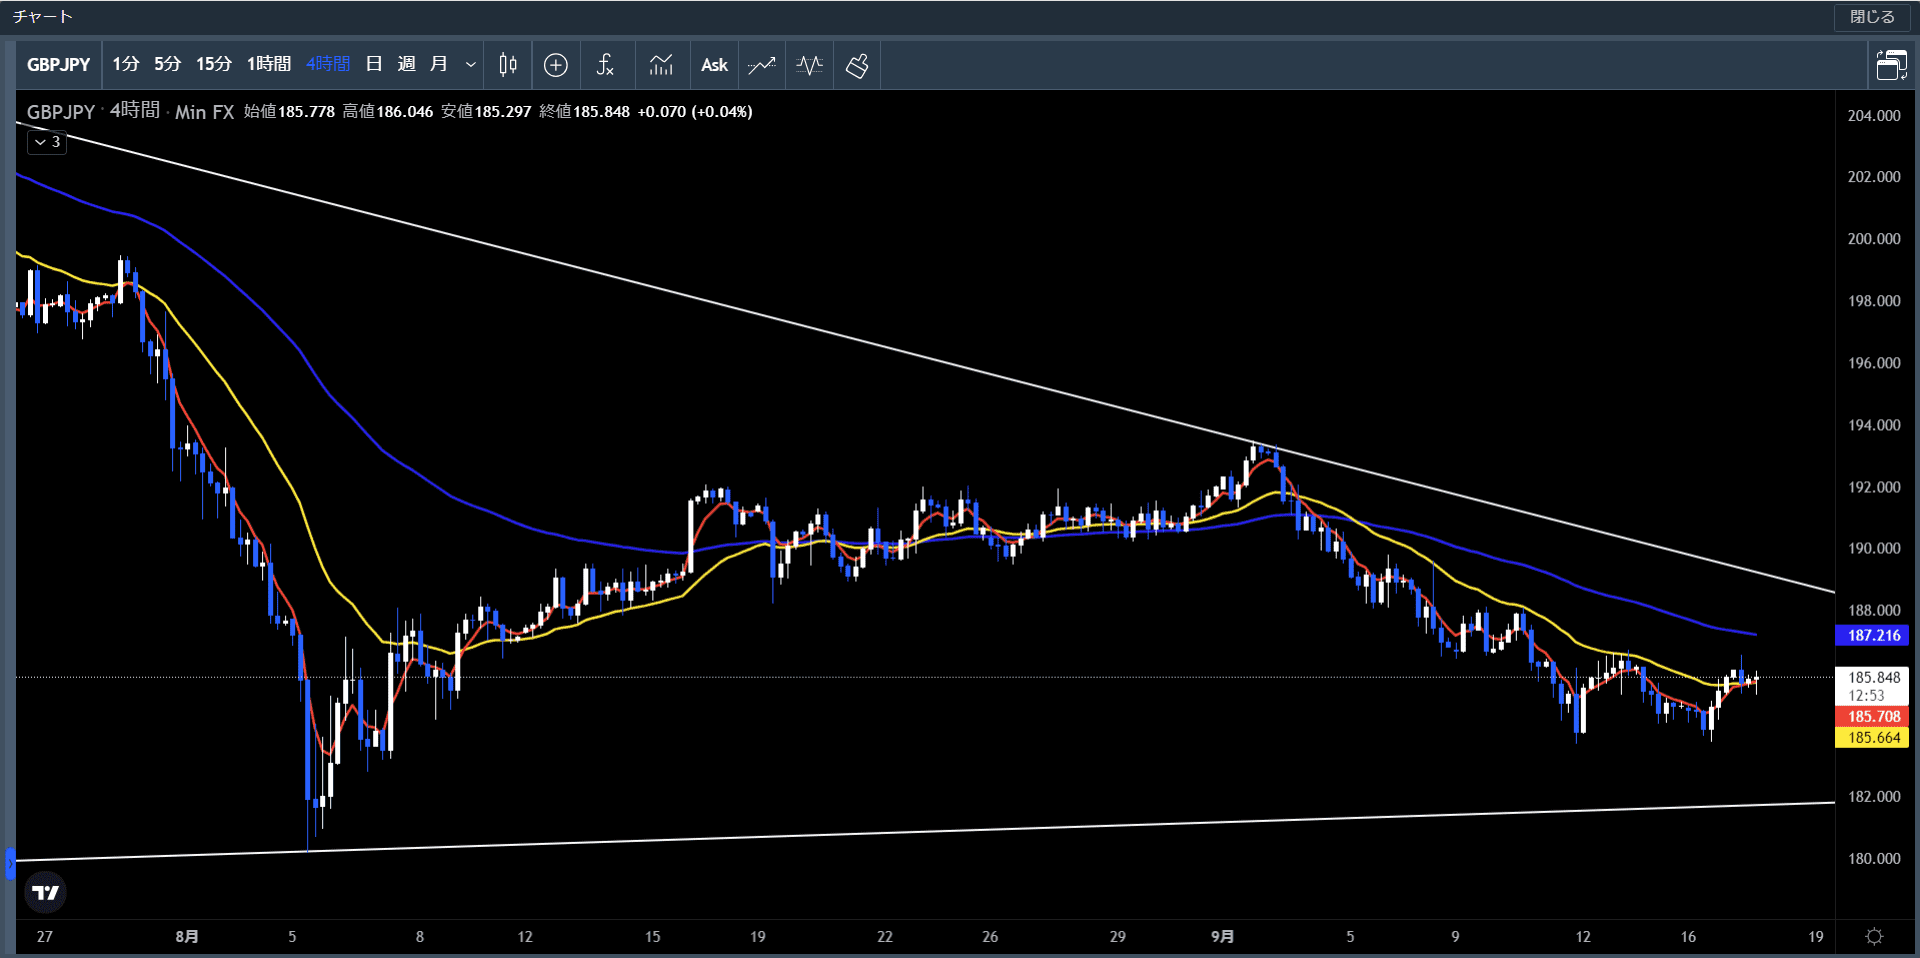
Task: Select the 4時間 timeframe
Action: (x=328, y=64)
